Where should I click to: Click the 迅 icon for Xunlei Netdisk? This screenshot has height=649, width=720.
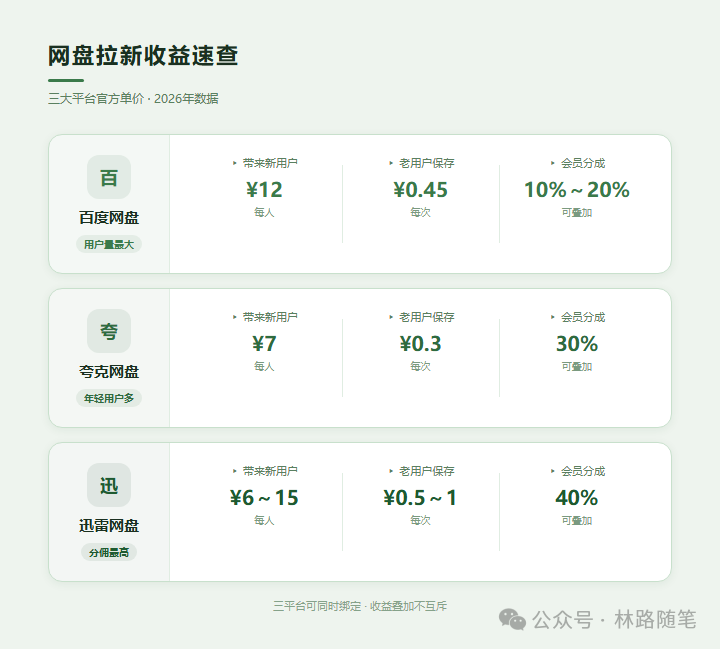[x=109, y=485]
